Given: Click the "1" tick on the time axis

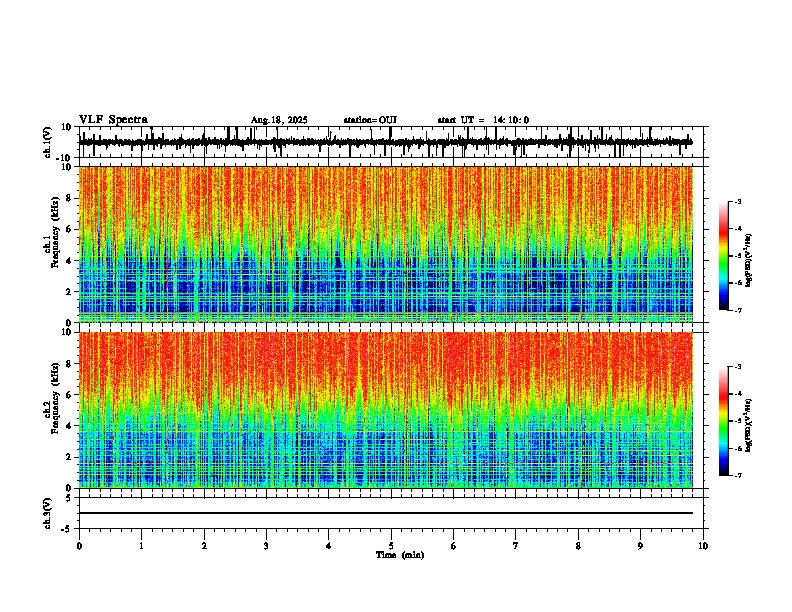Looking at the screenshot, I should click(141, 546).
